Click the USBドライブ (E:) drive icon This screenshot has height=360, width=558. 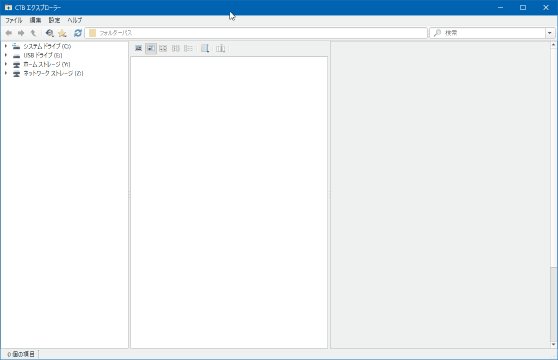(16, 56)
